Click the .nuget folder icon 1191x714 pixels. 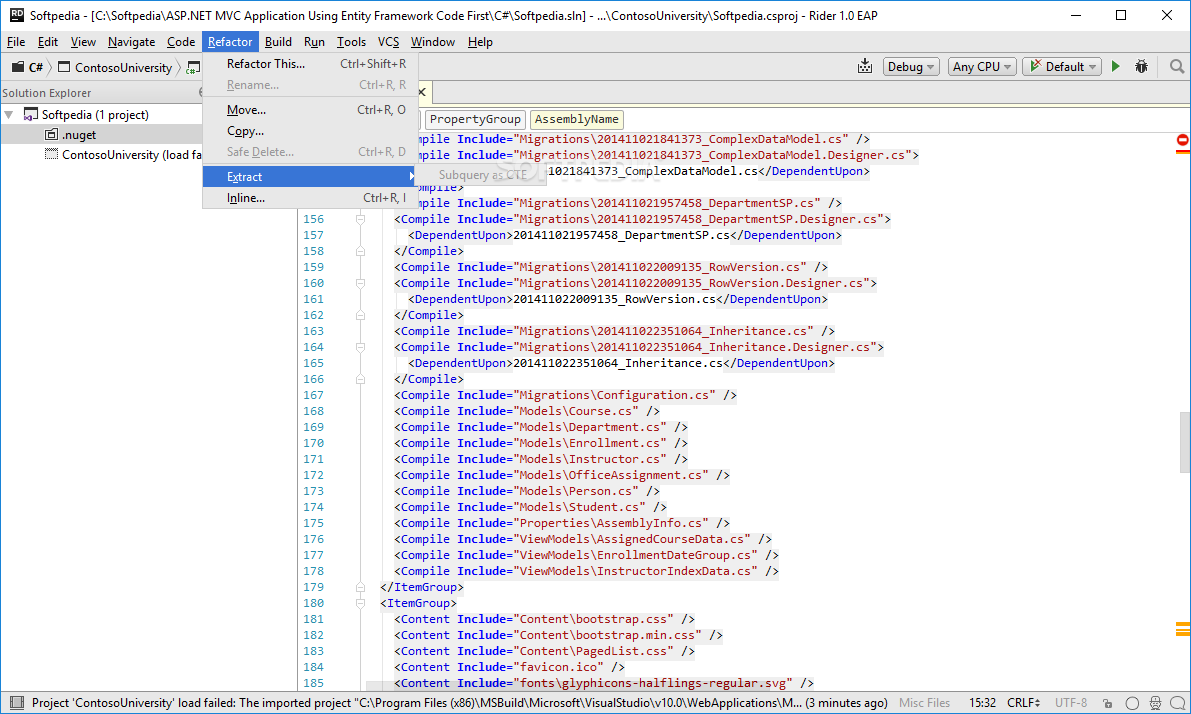[x=52, y=134]
